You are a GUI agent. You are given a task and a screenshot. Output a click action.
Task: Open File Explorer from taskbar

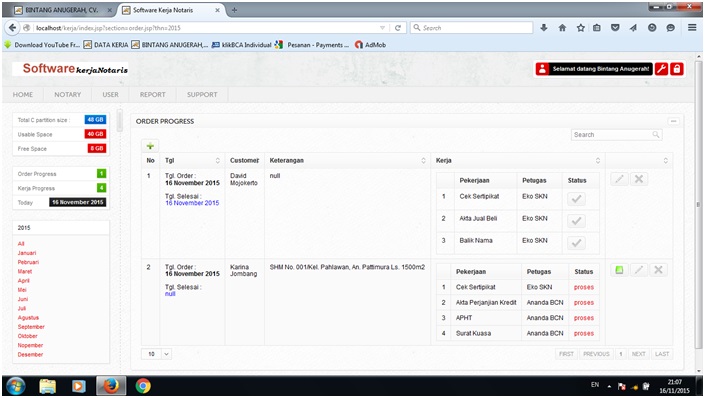tap(48, 386)
